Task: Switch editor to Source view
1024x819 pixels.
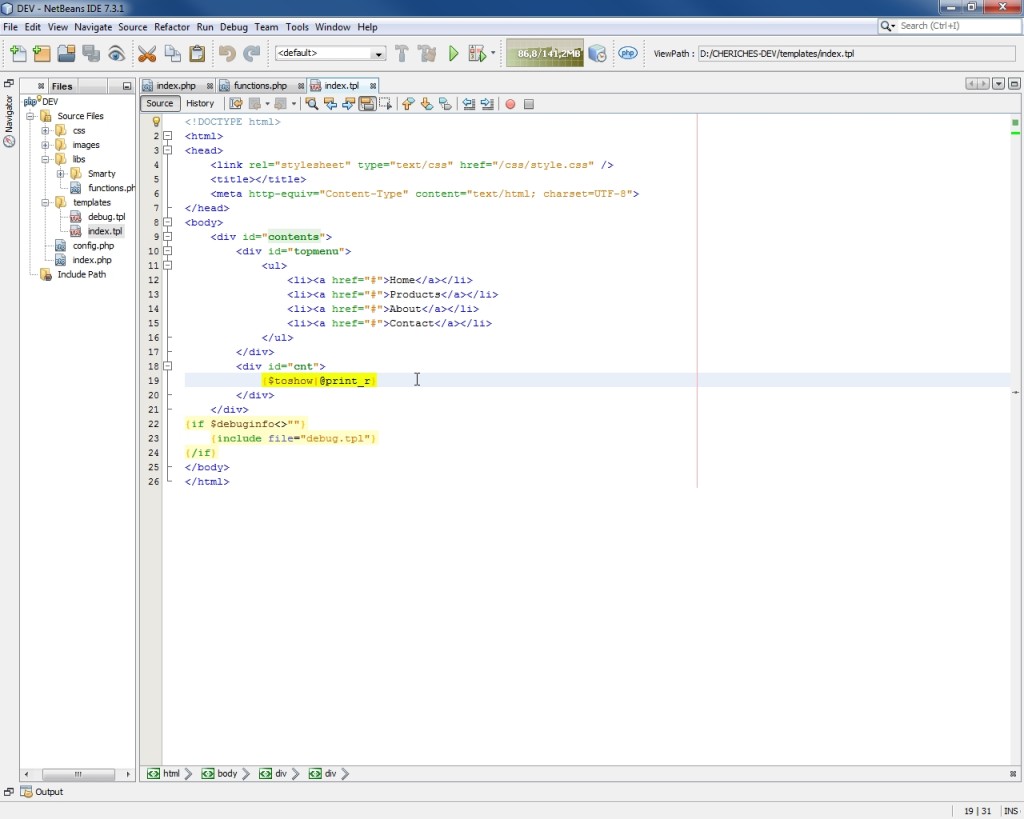Action: click(160, 104)
